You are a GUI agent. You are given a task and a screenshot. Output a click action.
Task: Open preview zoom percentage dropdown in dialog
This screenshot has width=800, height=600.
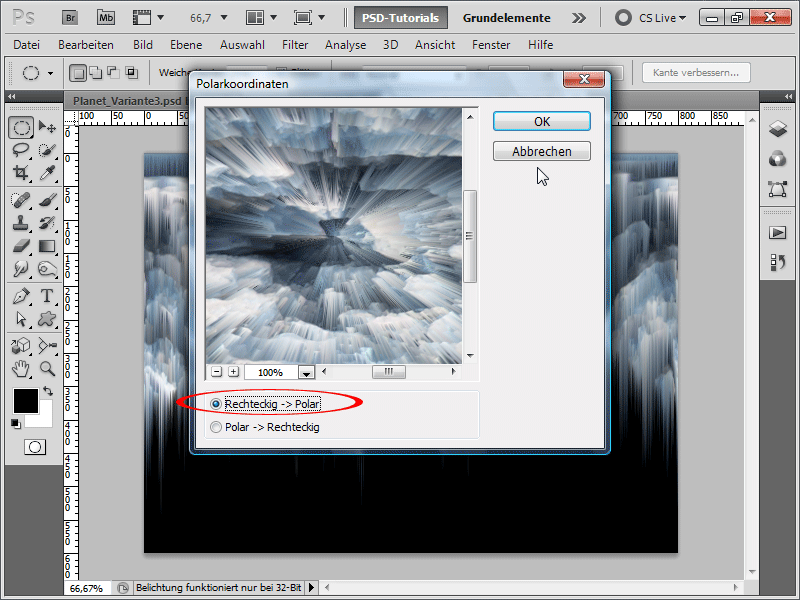click(x=306, y=373)
